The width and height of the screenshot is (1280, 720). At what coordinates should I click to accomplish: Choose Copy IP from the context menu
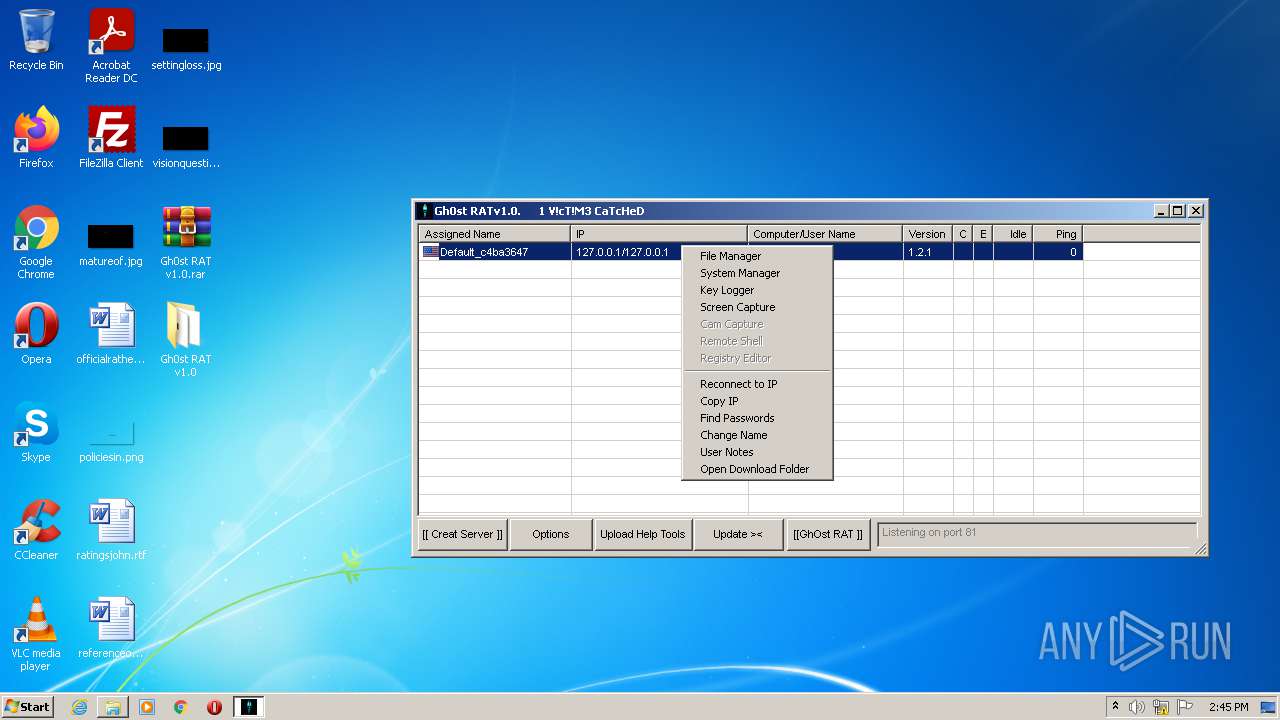tap(757, 401)
